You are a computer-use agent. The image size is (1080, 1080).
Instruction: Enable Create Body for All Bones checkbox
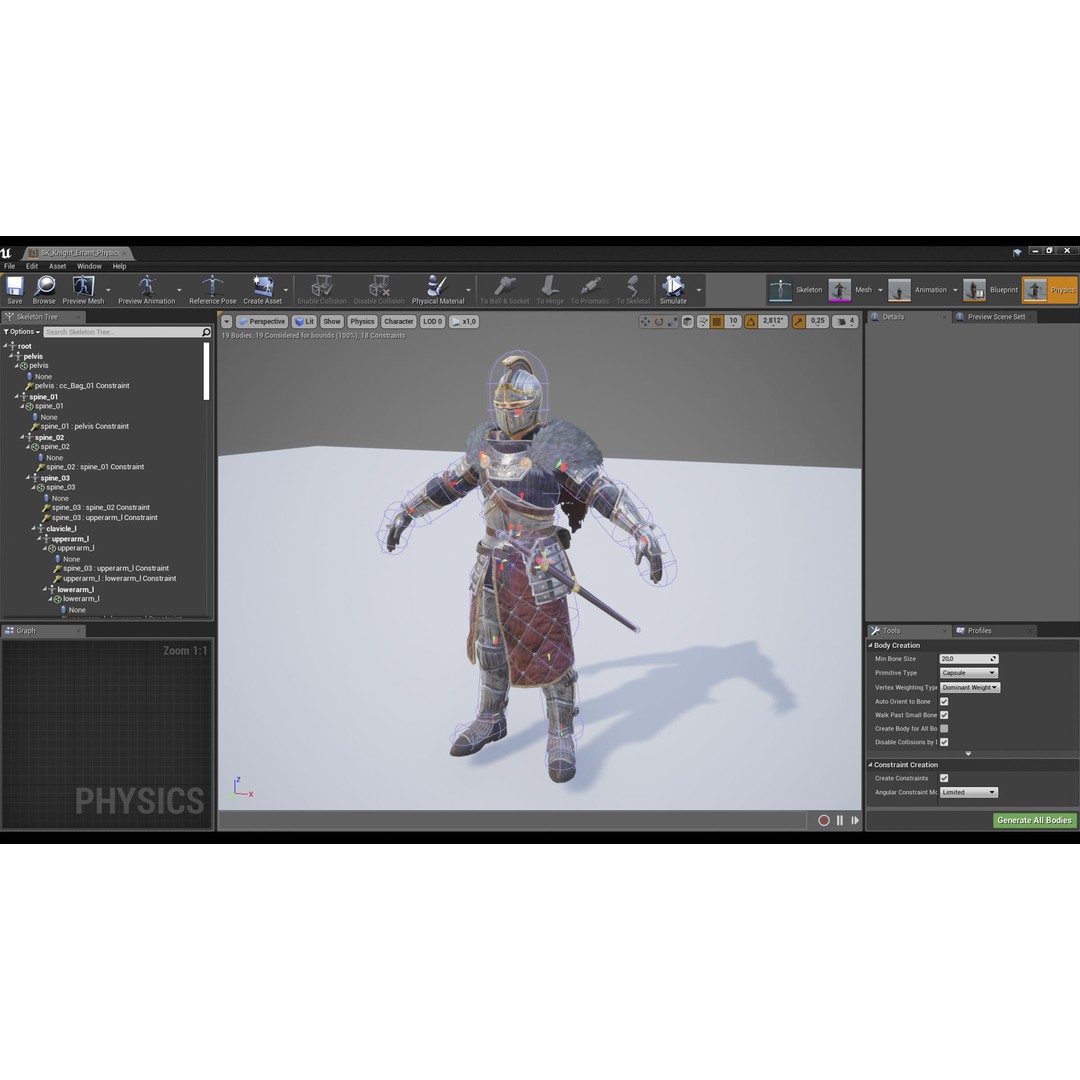pyautogui.click(x=944, y=729)
